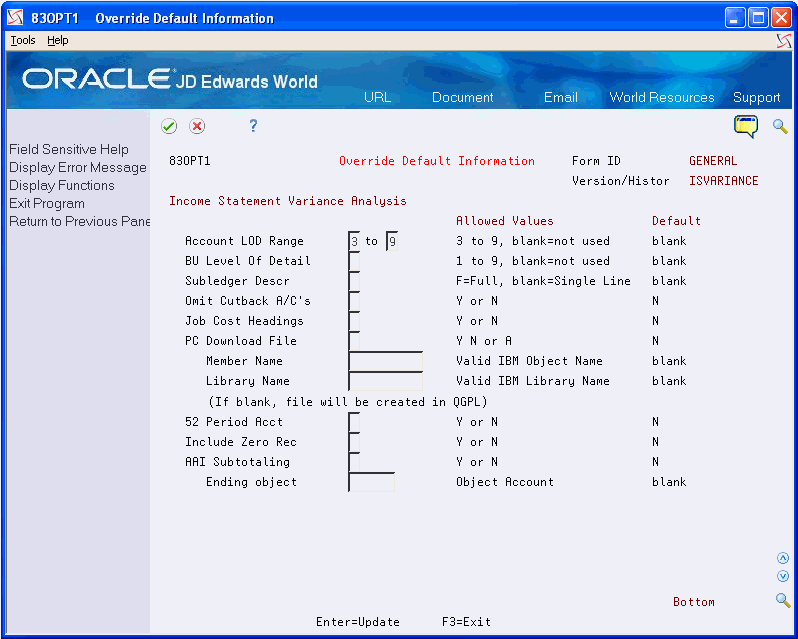The width and height of the screenshot is (798, 639).
Task: Click the AAI Subtotaling field
Action: [x=354, y=462]
